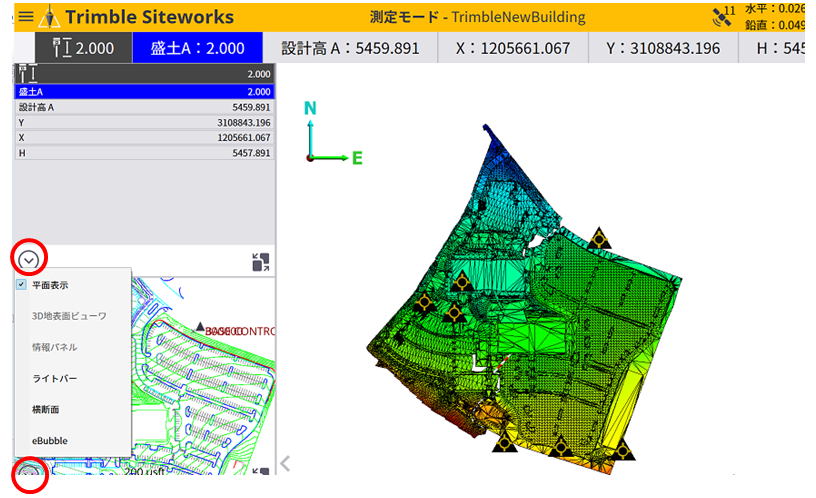Click the 盛土A: 2.000 info bar button
This screenshot has width=816, height=498.
tap(197, 48)
